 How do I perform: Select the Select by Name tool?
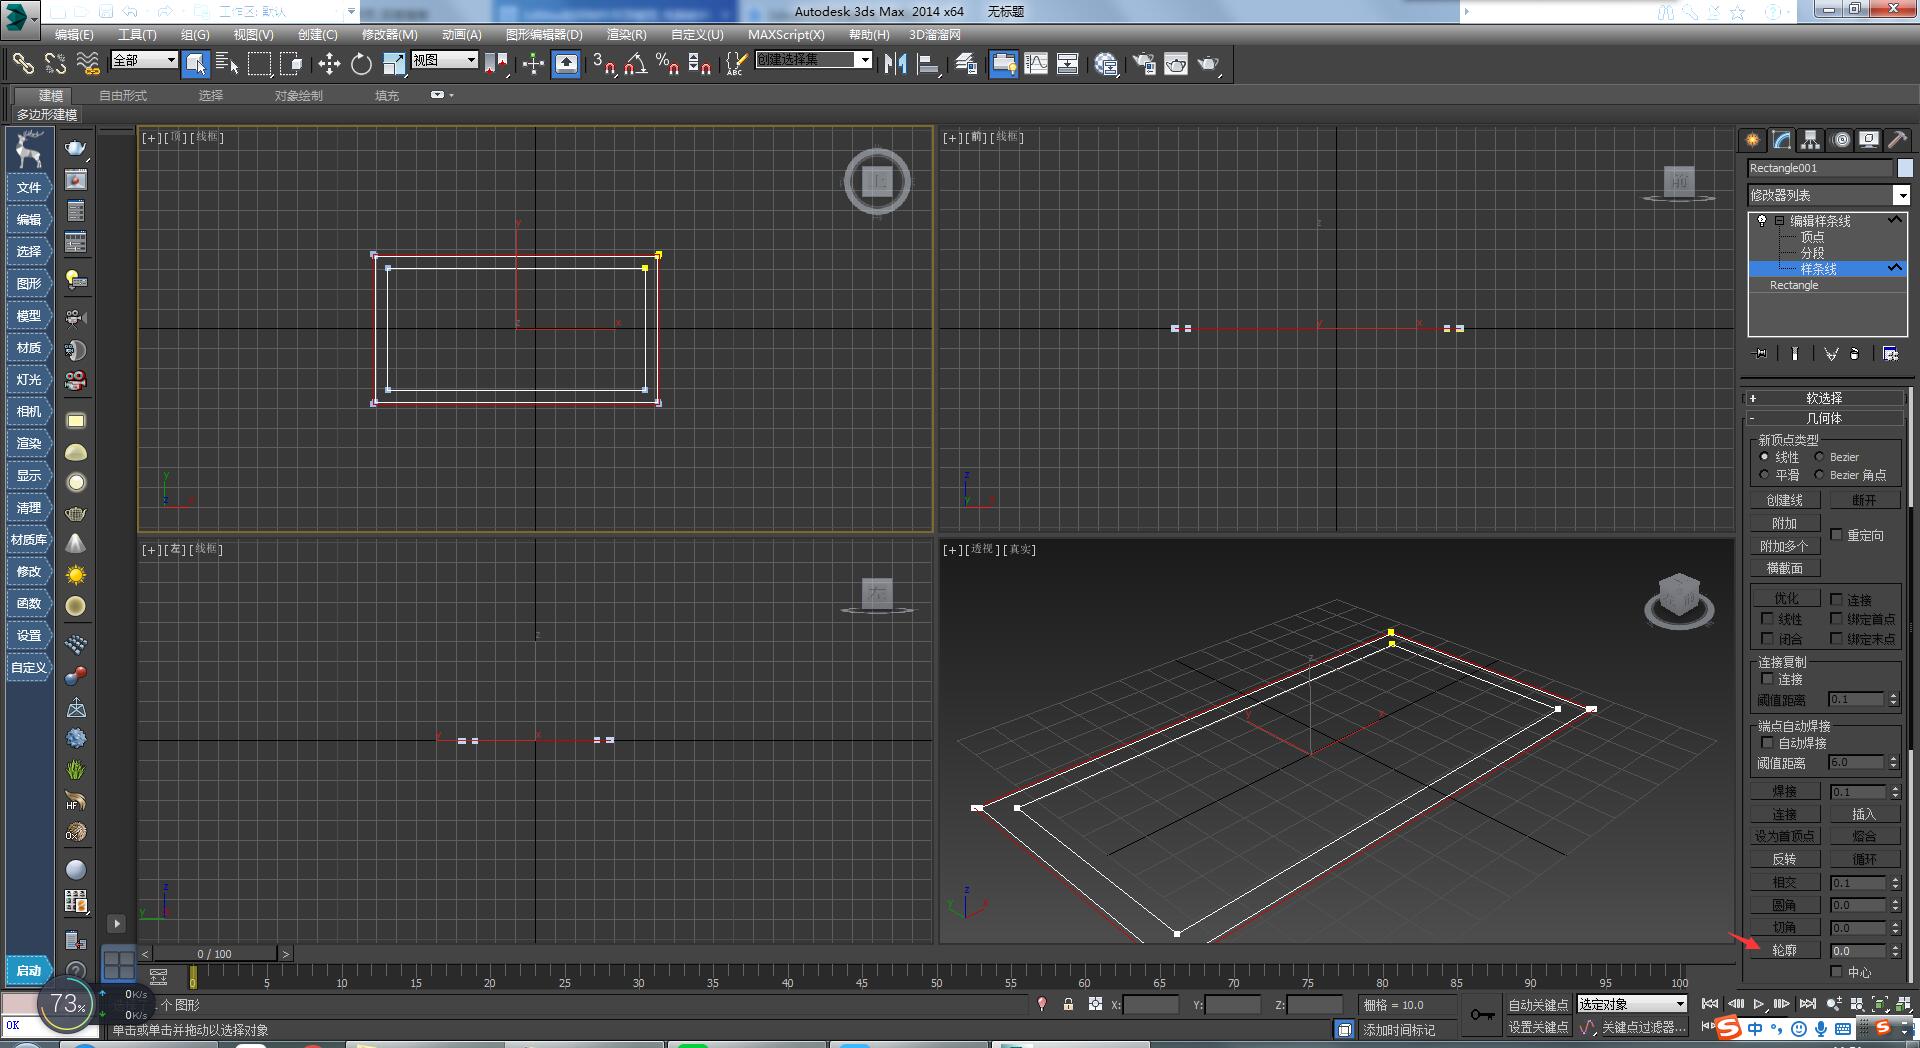coord(229,63)
